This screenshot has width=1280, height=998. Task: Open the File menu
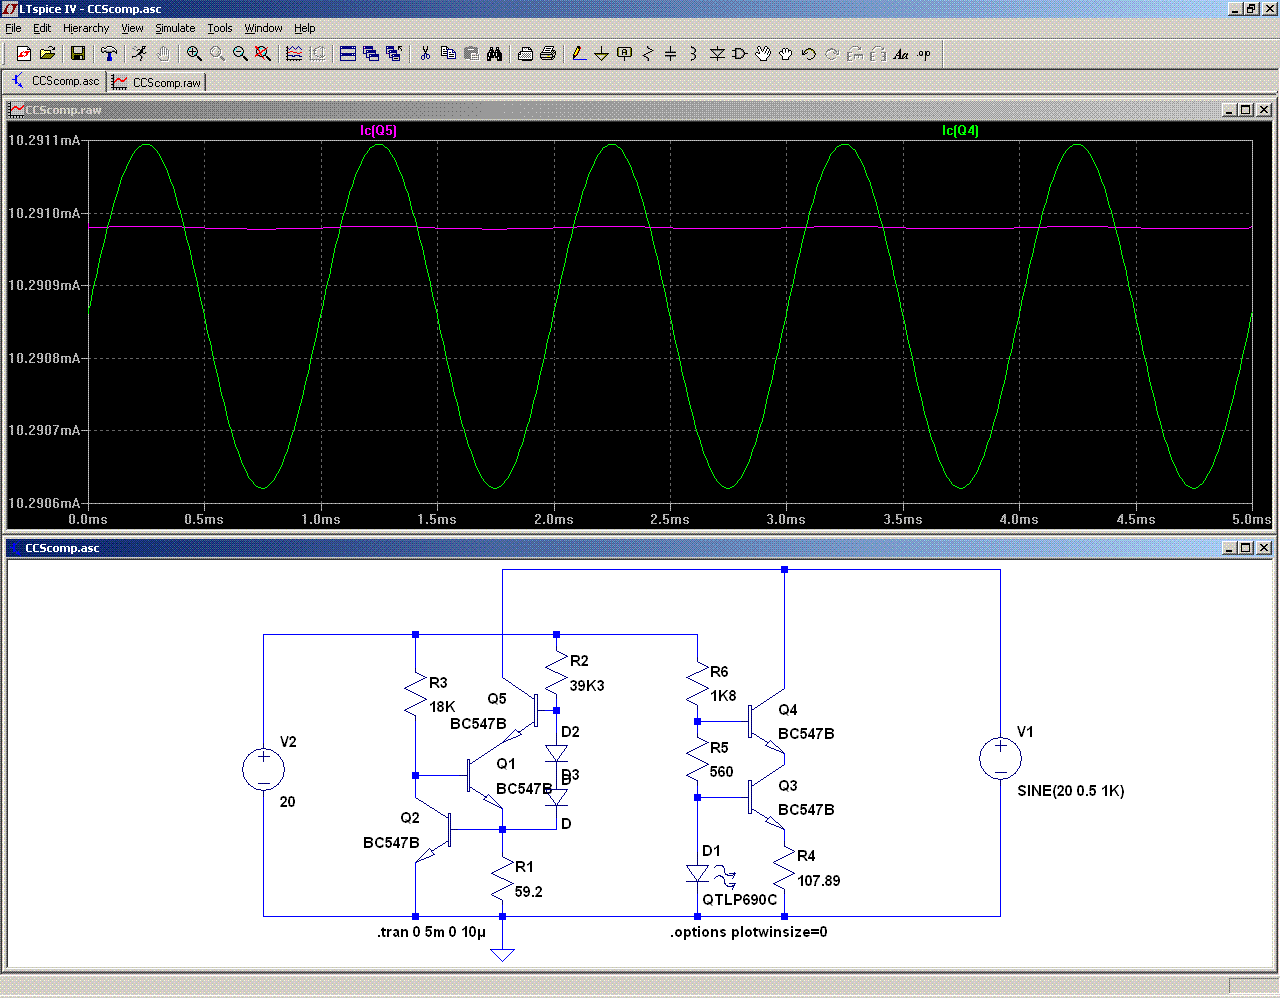pyautogui.click(x=13, y=28)
